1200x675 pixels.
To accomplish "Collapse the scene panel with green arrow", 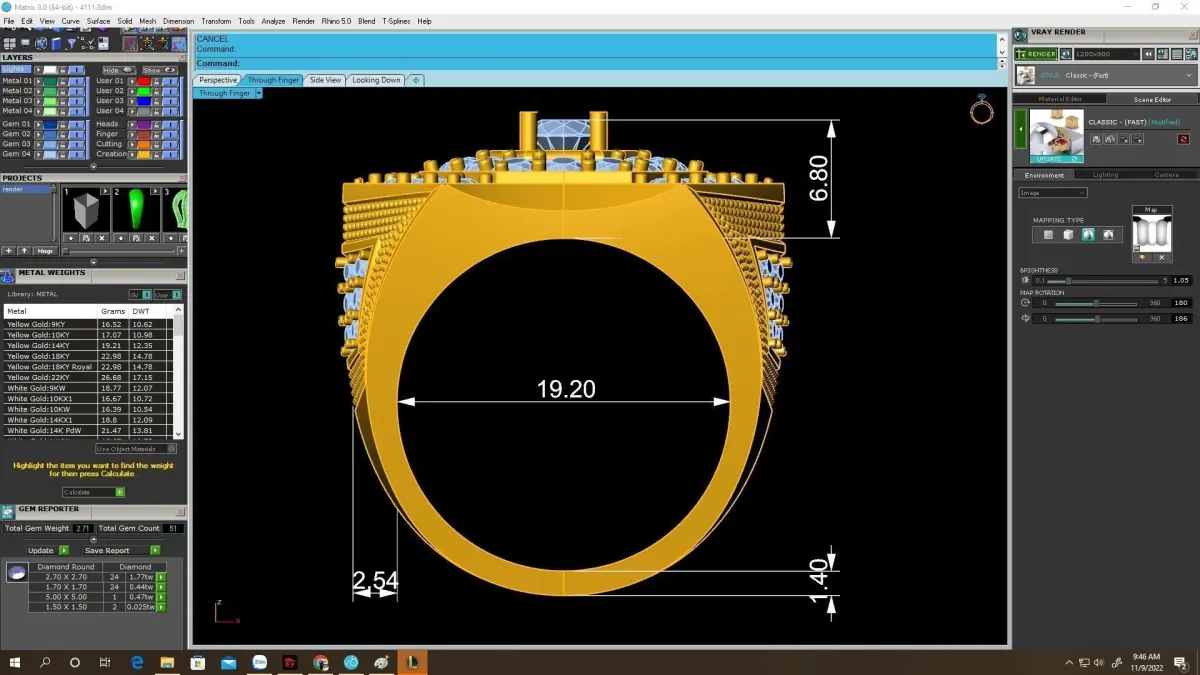I will pos(1021,129).
